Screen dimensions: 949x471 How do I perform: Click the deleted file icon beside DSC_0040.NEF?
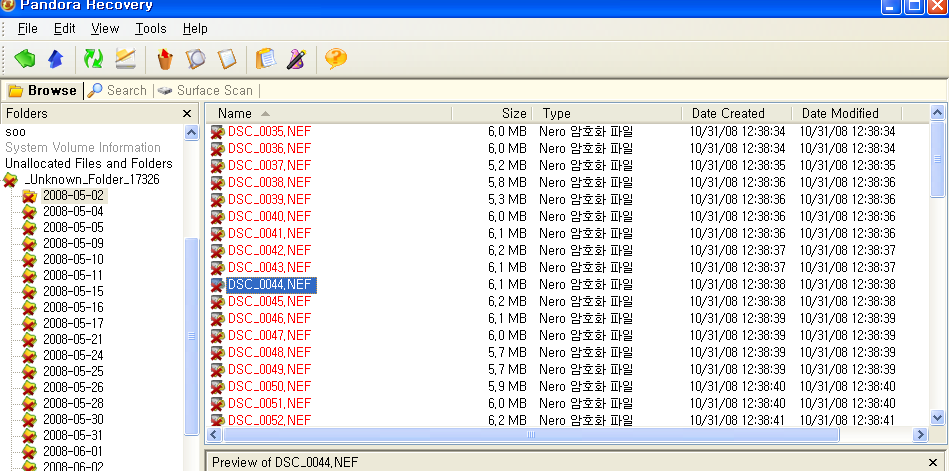(x=217, y=217)
